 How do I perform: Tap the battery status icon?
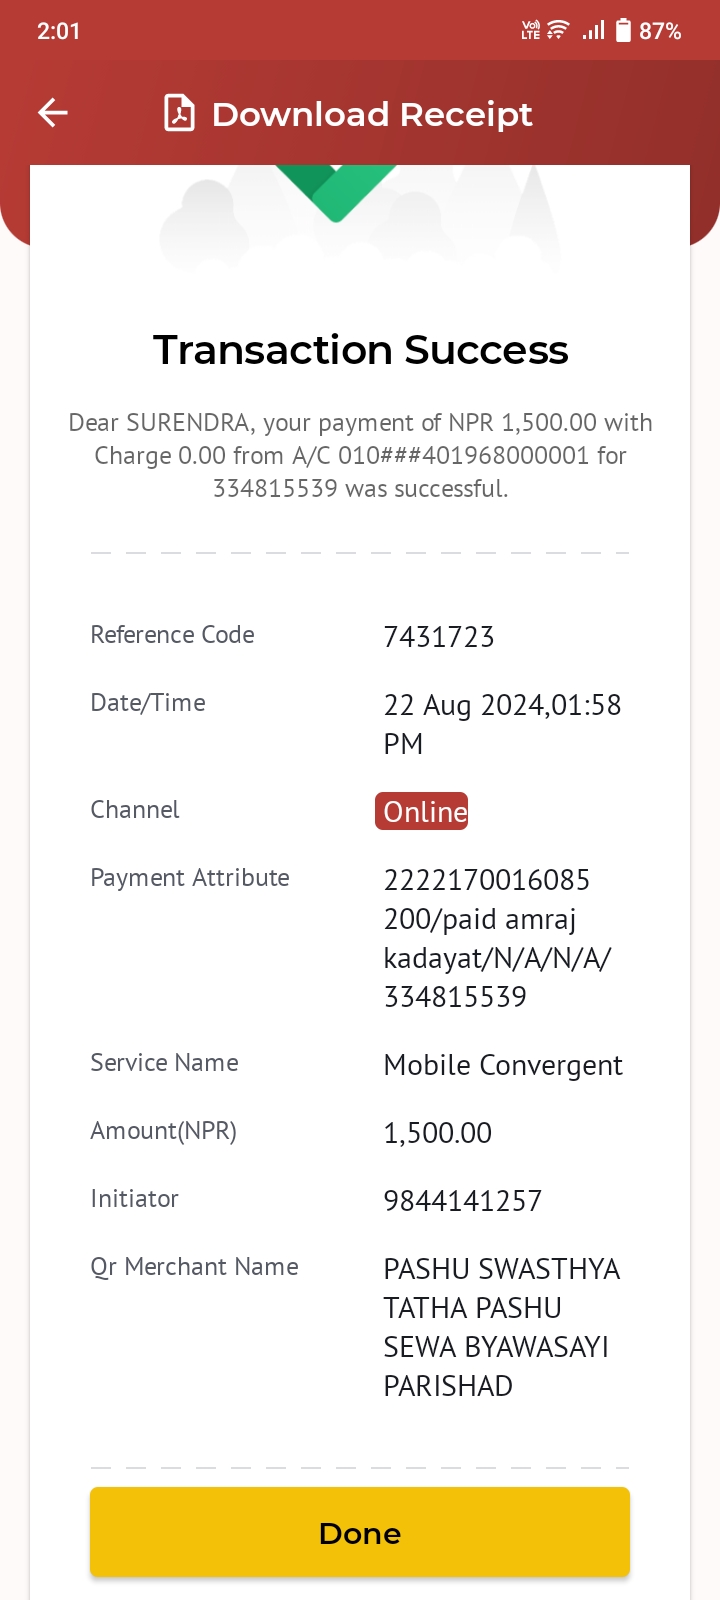pyautogui.click(x=623, y=30)
